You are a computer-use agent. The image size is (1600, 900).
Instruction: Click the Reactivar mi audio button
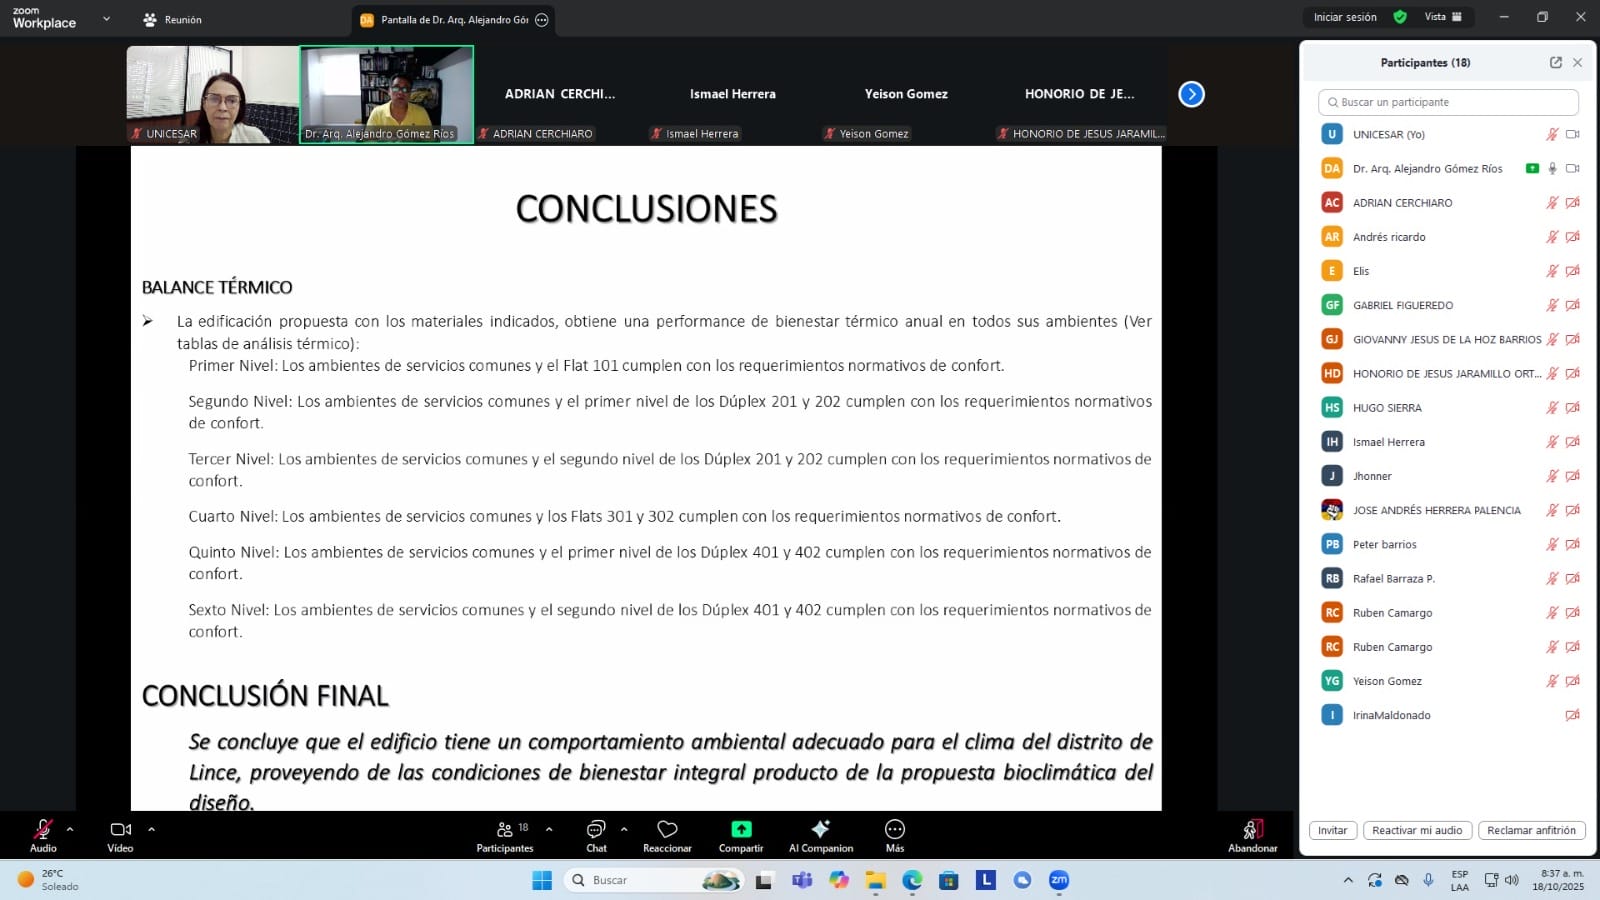tap(1416, 830)
